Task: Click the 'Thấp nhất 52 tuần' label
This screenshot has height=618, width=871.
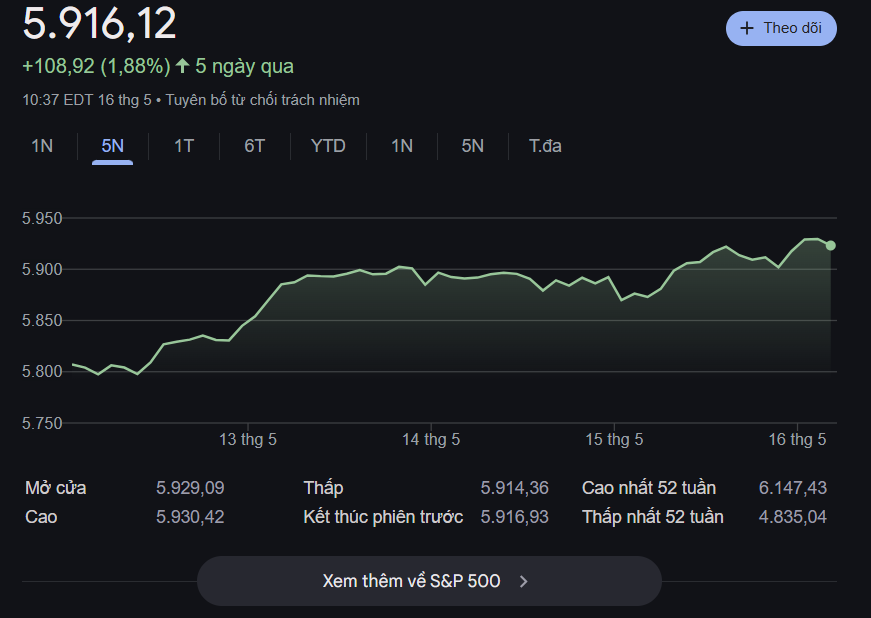Action: [653, 517]
